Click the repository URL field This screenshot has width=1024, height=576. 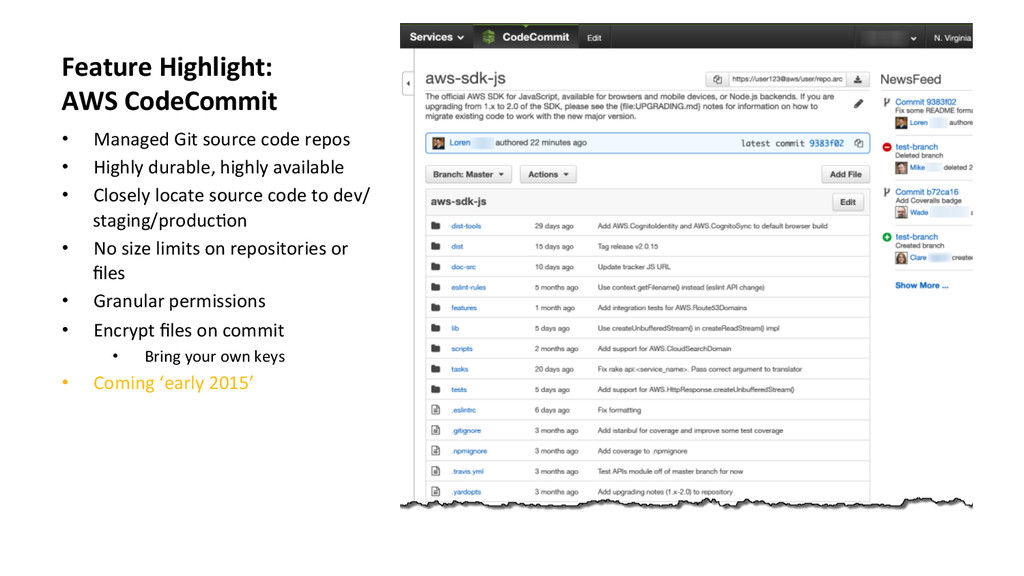787,79
